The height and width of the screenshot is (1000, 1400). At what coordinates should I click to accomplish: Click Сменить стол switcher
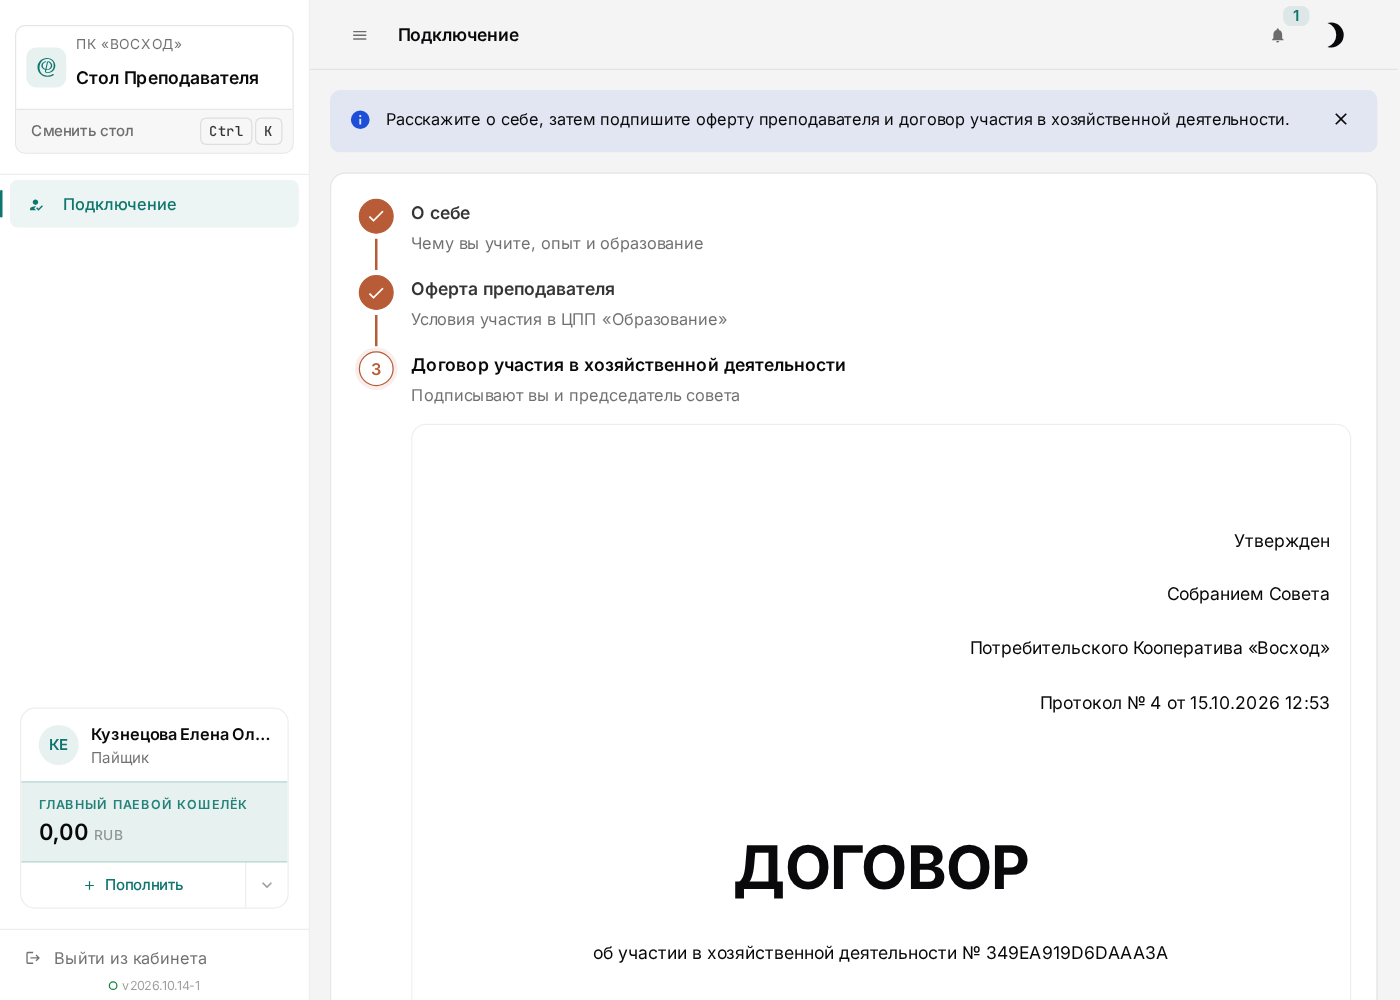coord(155,131)
